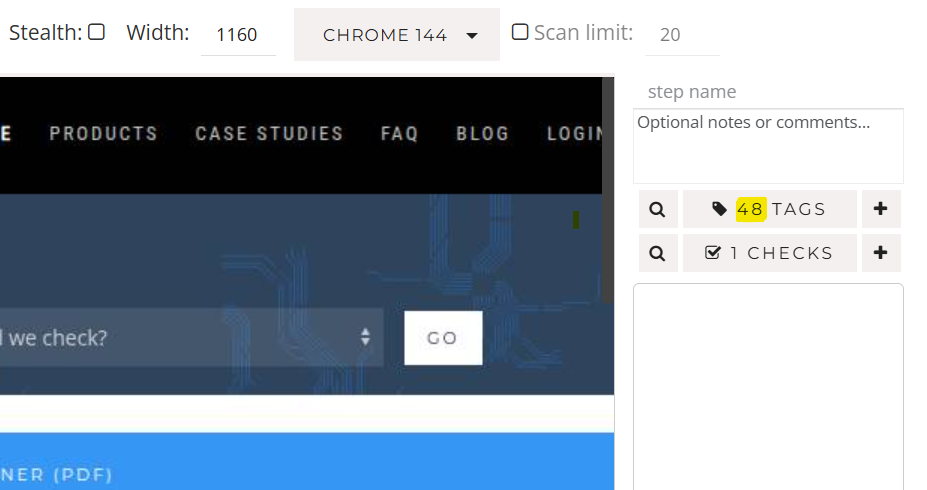Open the Blog navigation link
This screenshot has height=490, width=927.
(482, 133)
